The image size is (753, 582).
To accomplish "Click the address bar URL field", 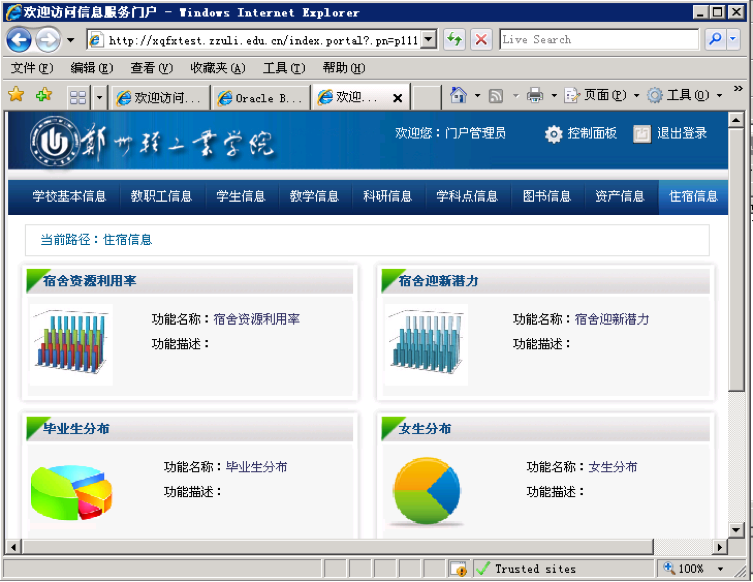I will click(254, 40).
